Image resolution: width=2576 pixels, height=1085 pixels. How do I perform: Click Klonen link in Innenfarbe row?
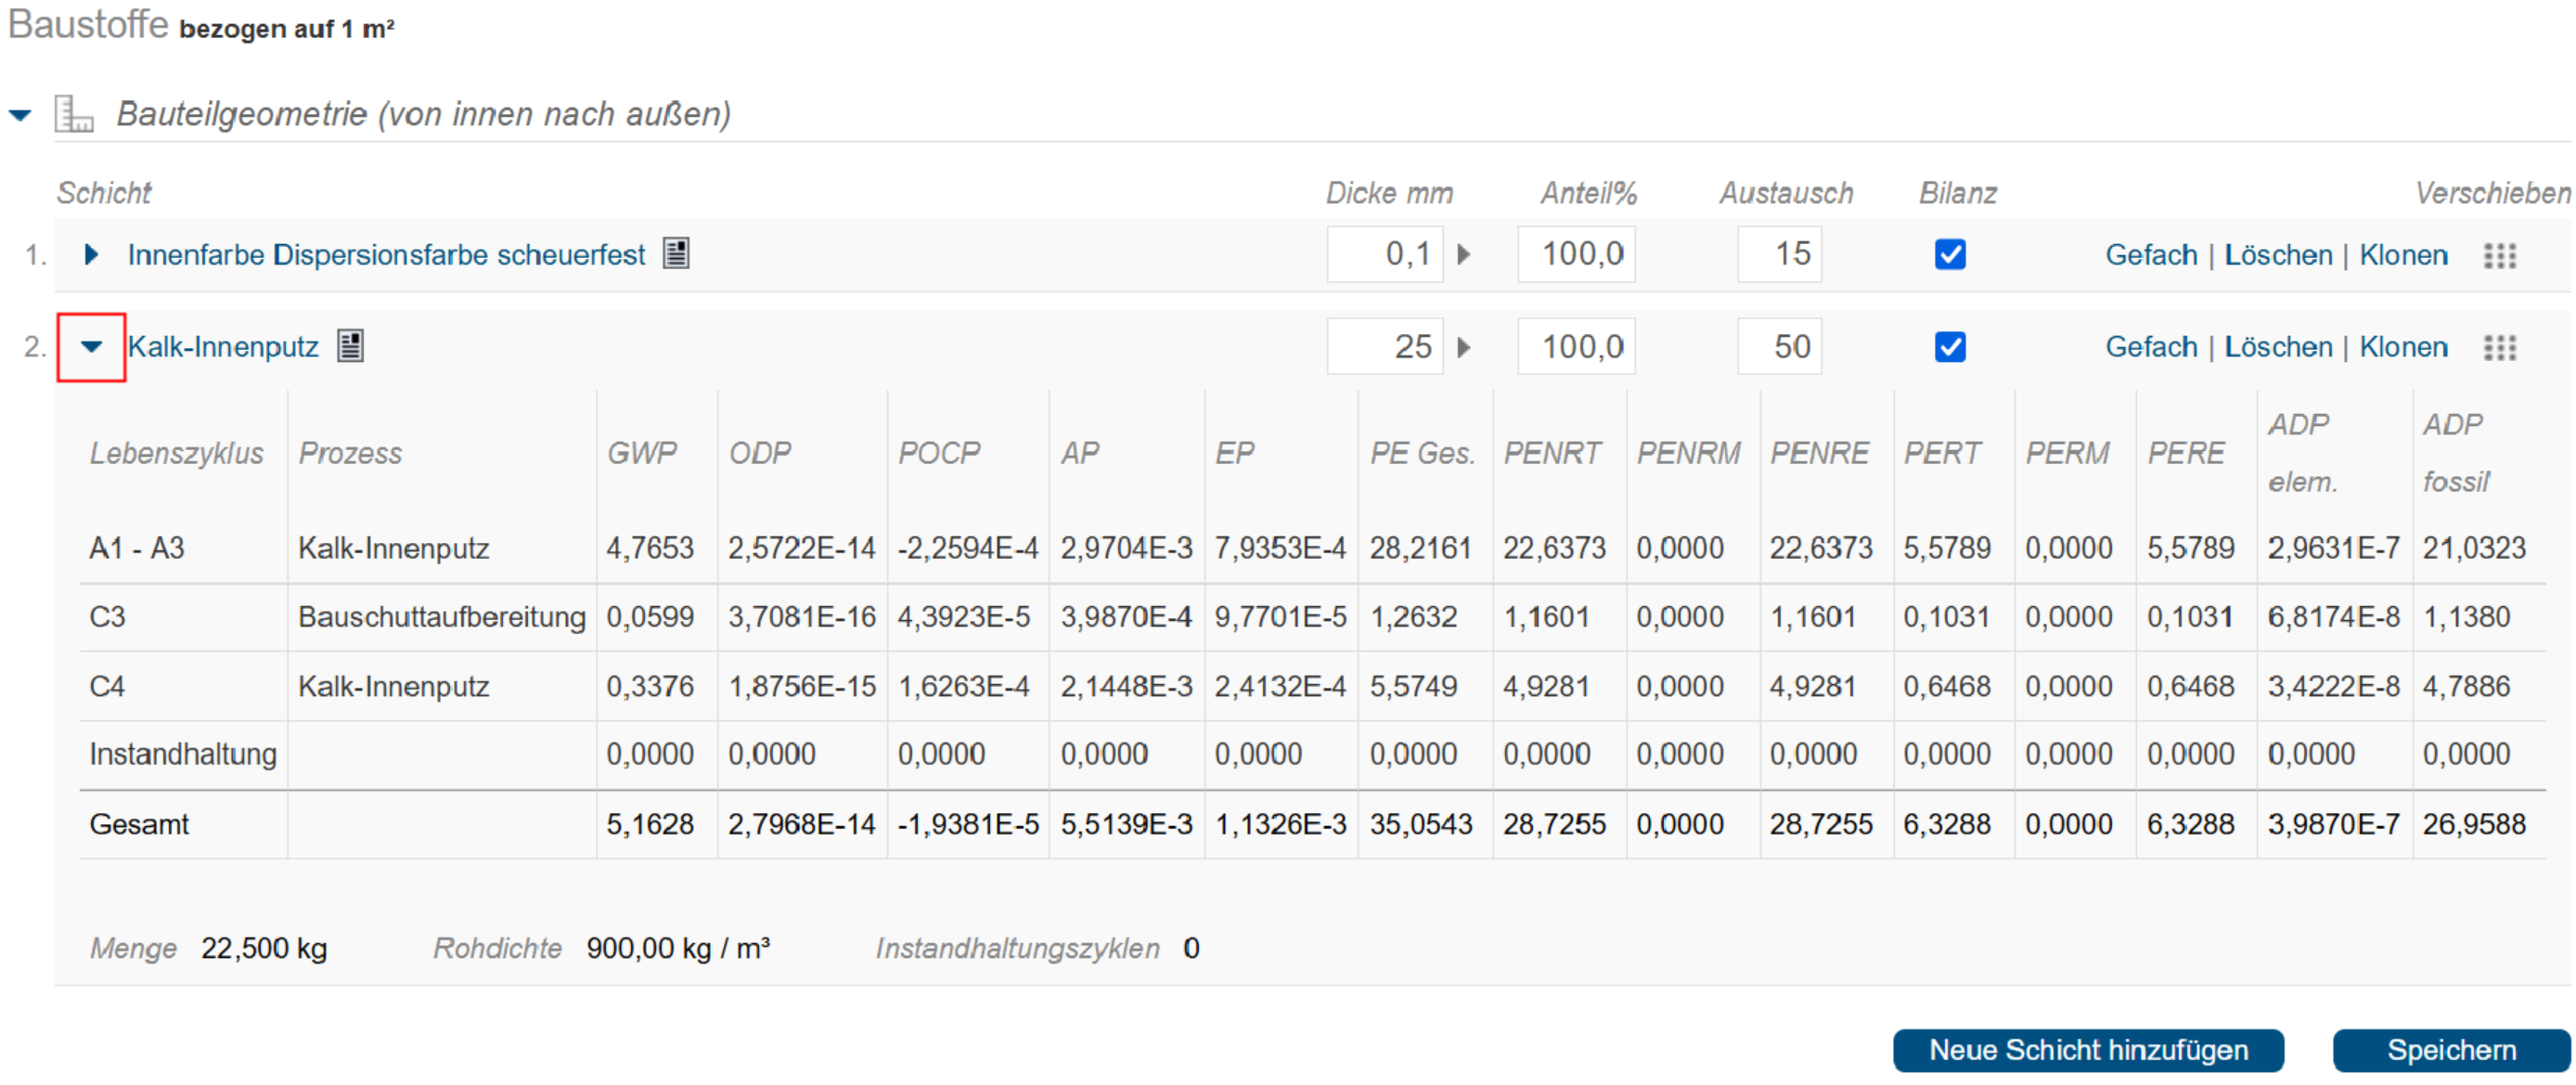pos(2403,255)
